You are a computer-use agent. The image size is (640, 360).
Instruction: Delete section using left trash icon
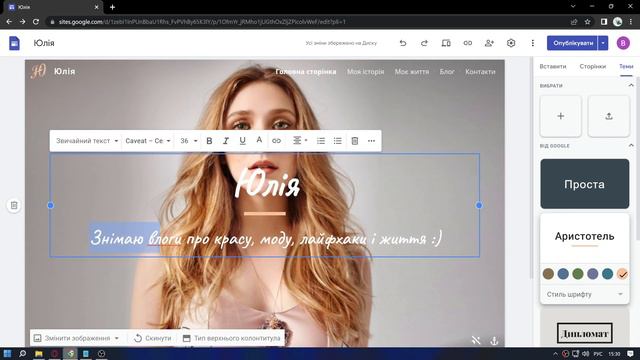tap(14, 205)
